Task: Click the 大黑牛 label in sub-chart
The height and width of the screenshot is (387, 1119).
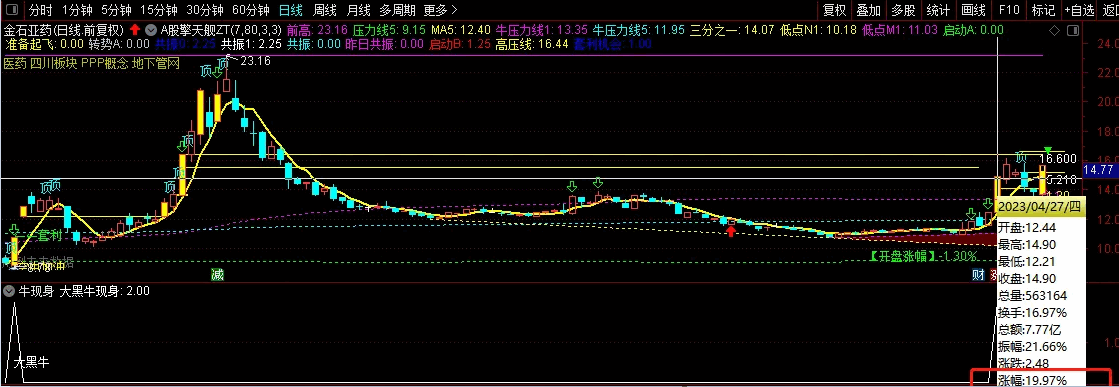Action: point(32,363)
